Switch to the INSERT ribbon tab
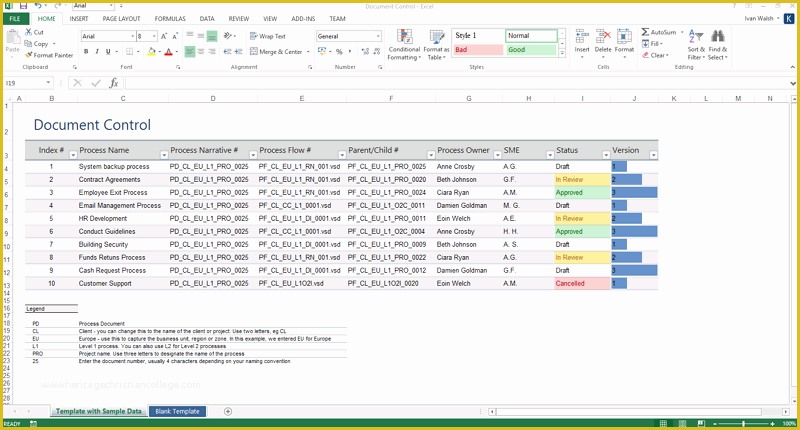The height and width of the screenshot is (430, 800). (79, 18)
